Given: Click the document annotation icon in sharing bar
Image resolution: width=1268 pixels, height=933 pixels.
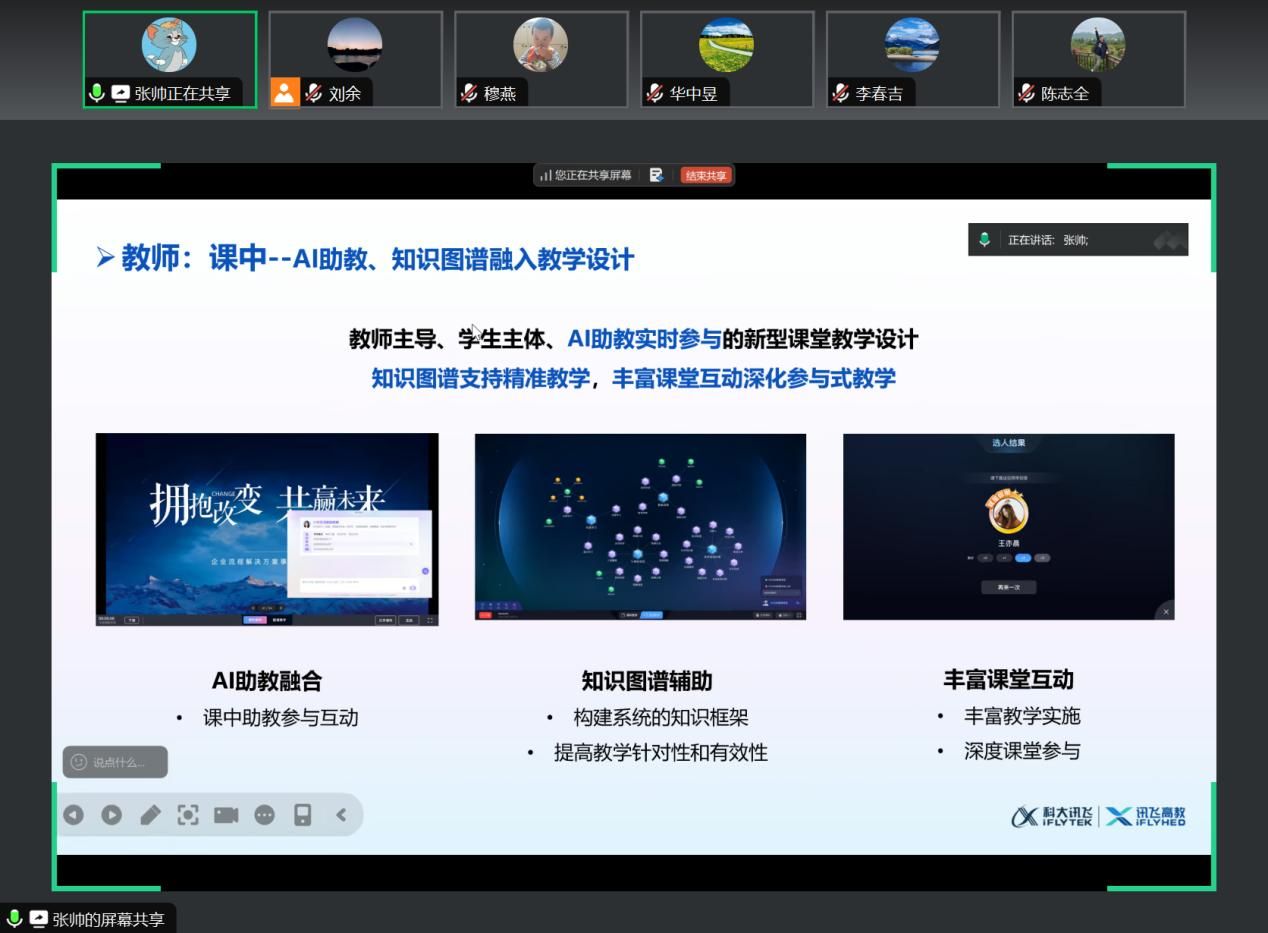Looking at the screenshot, I should (x=656, y=176).
